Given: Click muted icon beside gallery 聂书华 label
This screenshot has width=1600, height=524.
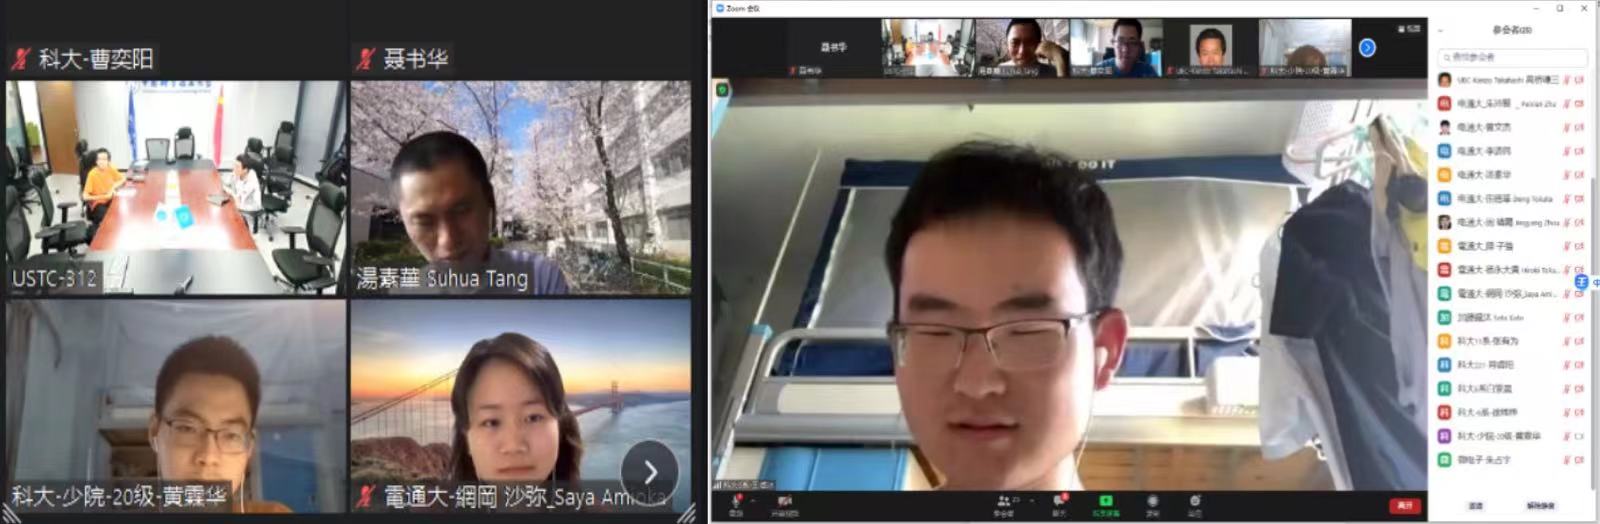Looking at the screenshot, I should pos(366,59).
